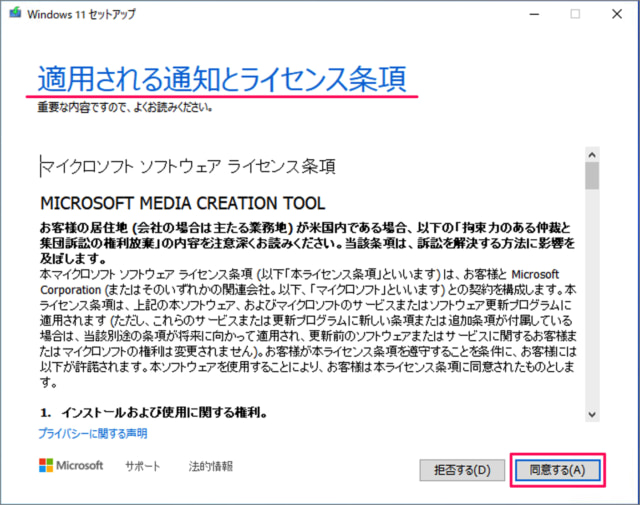
Task: Click the license scrollbar down arrow
Action: [x=592, y=414]
